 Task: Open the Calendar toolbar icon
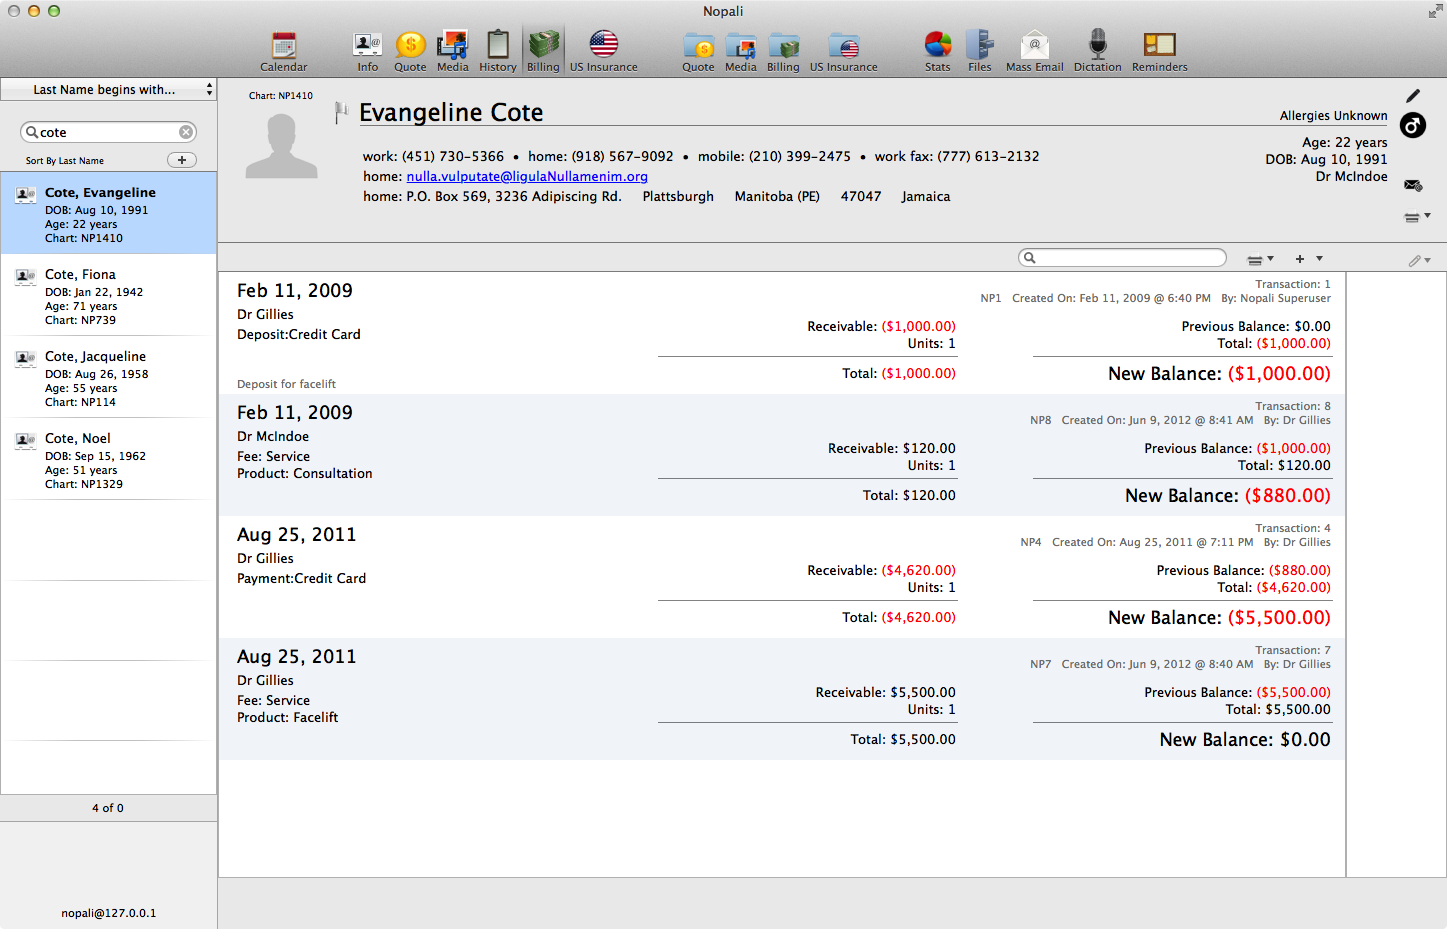click(x=284, y=51)
